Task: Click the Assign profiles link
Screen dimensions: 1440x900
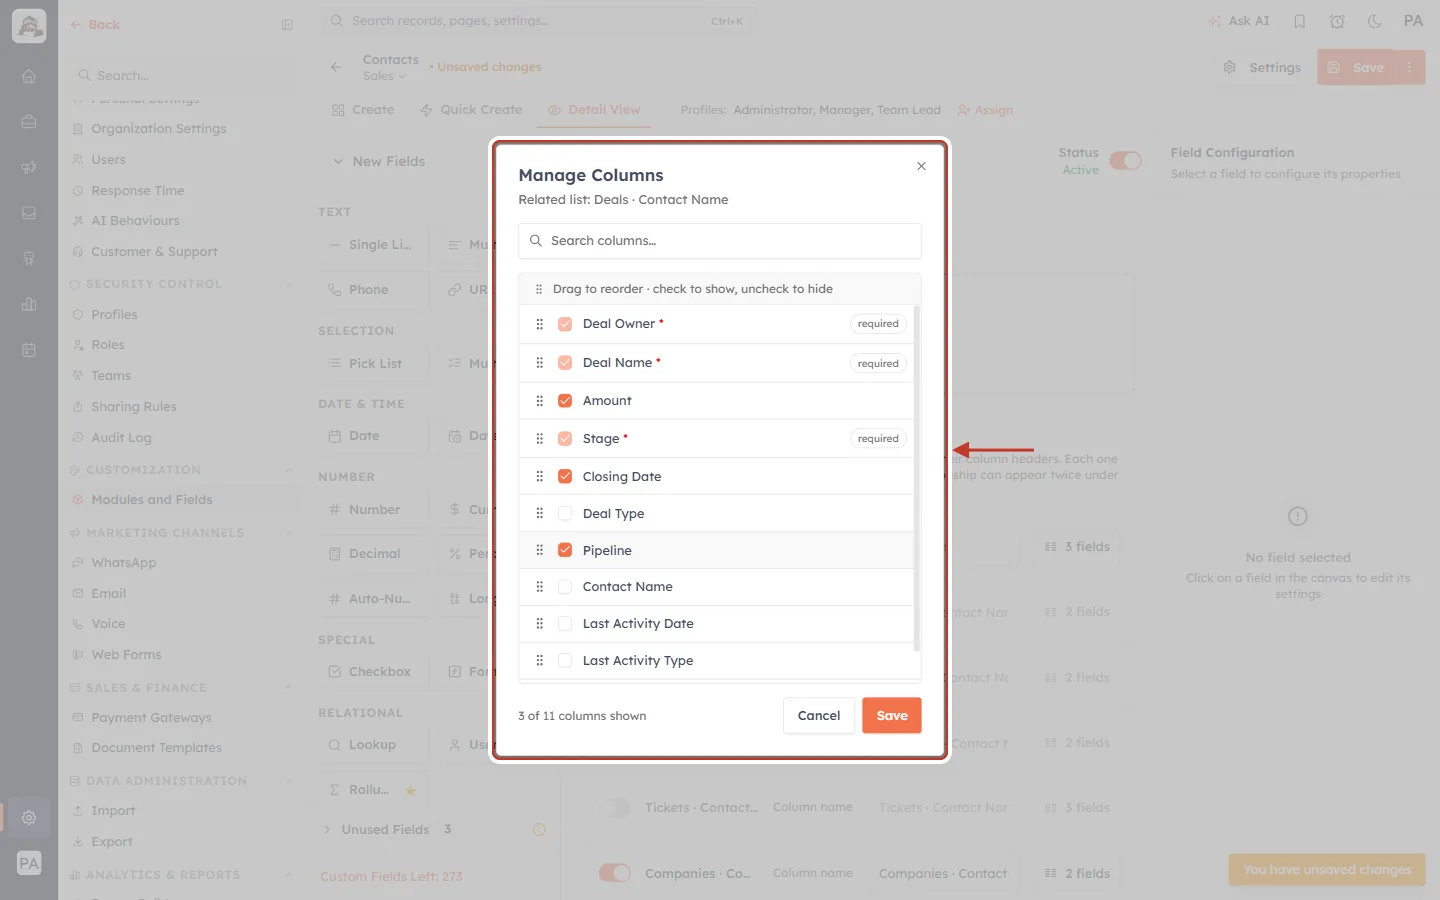Action: click(x=985, y=110)
